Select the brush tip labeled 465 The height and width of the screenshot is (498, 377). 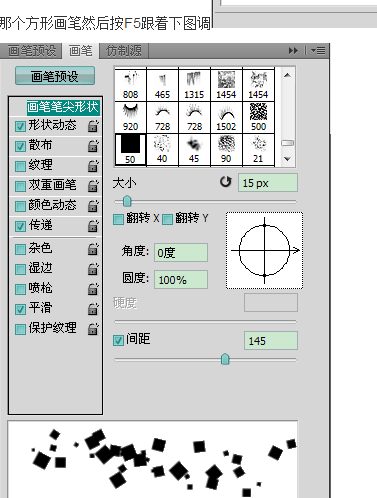(x=162, y=85)
